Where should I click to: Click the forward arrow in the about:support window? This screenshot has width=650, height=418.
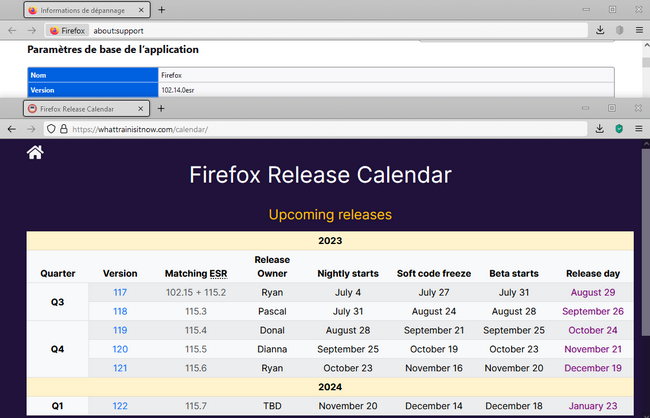pos(32,30)
